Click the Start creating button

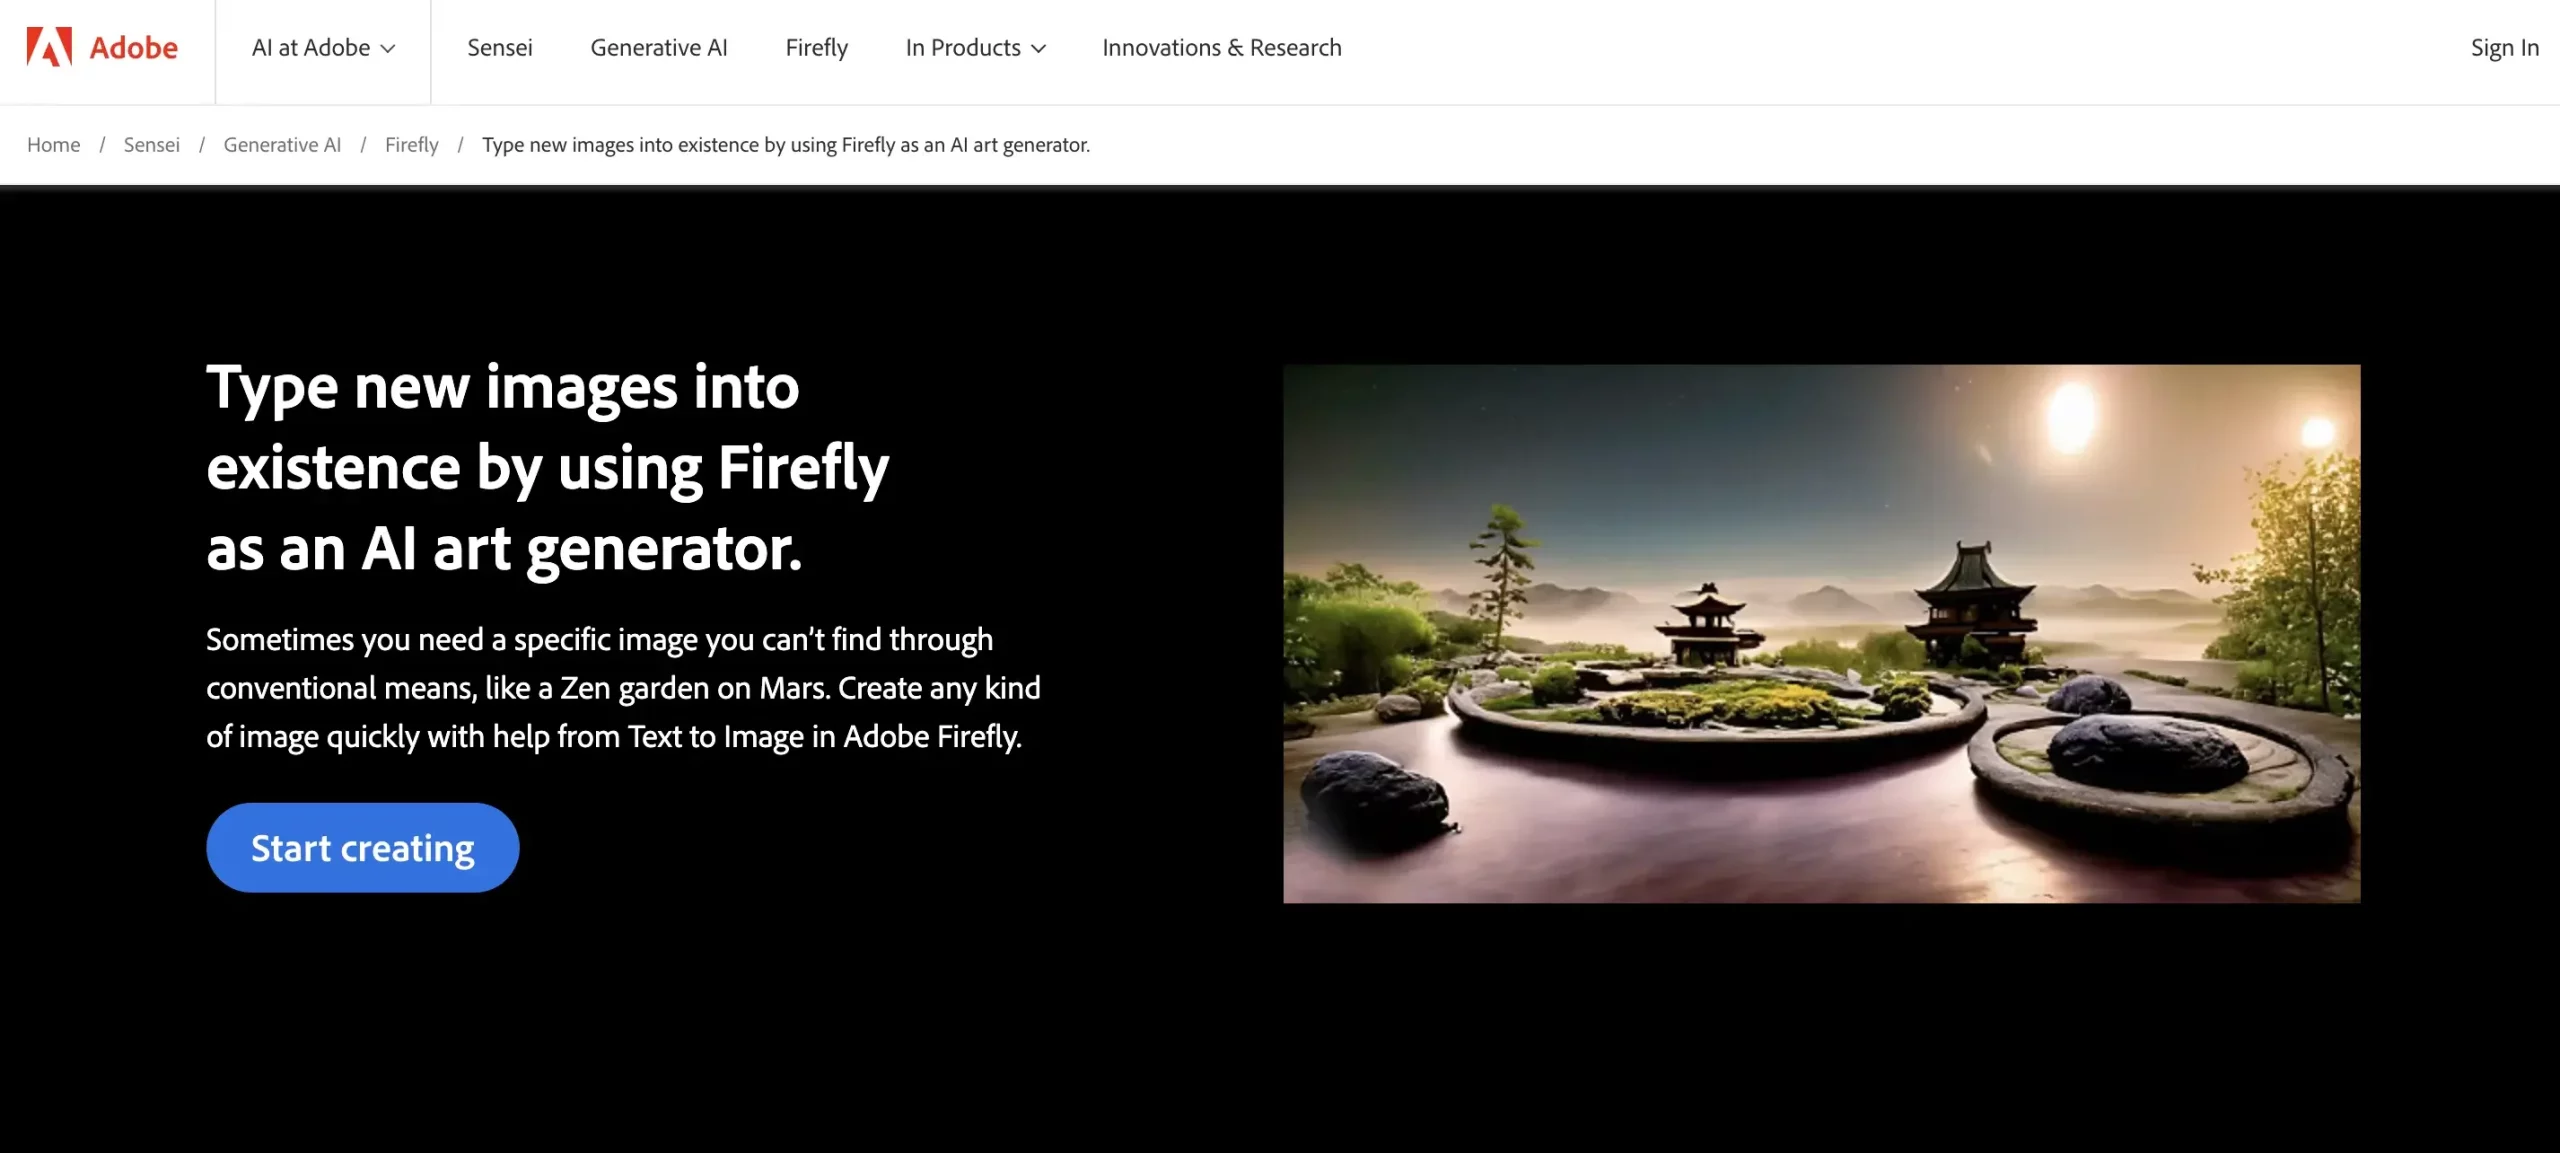[362, 848]
